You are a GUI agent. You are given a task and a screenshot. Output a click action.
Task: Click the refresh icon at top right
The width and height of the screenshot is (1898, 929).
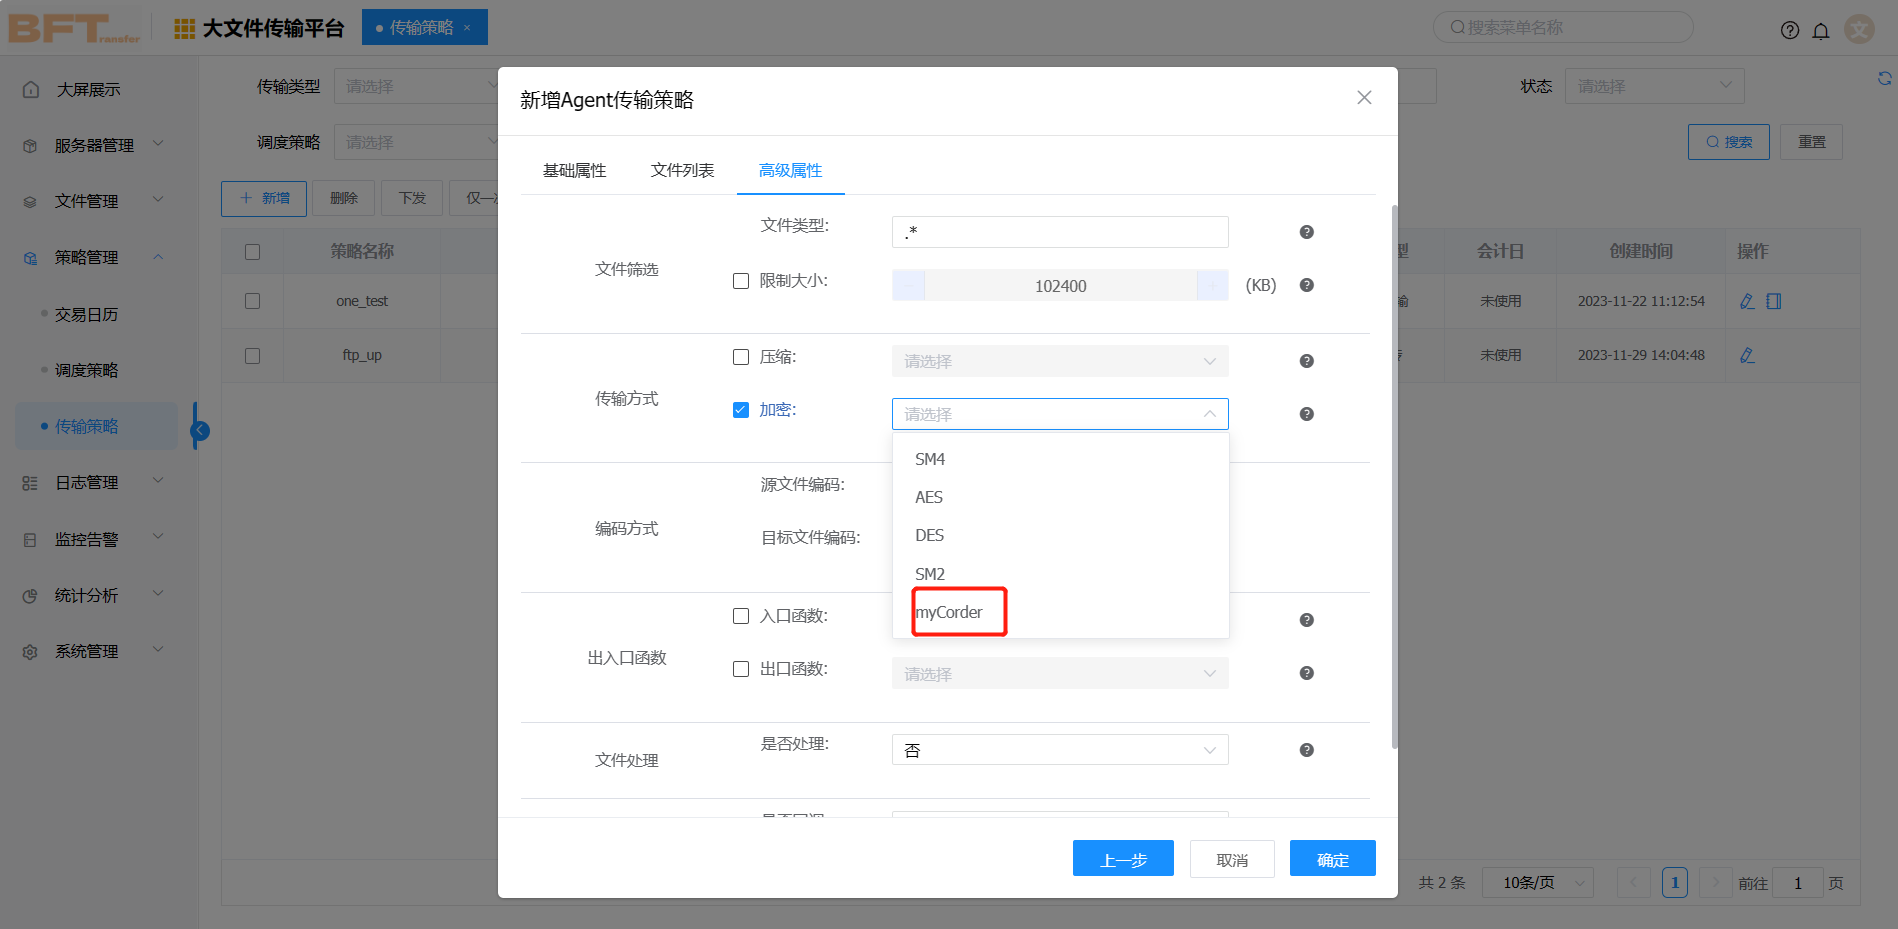tap(1885, 78)
